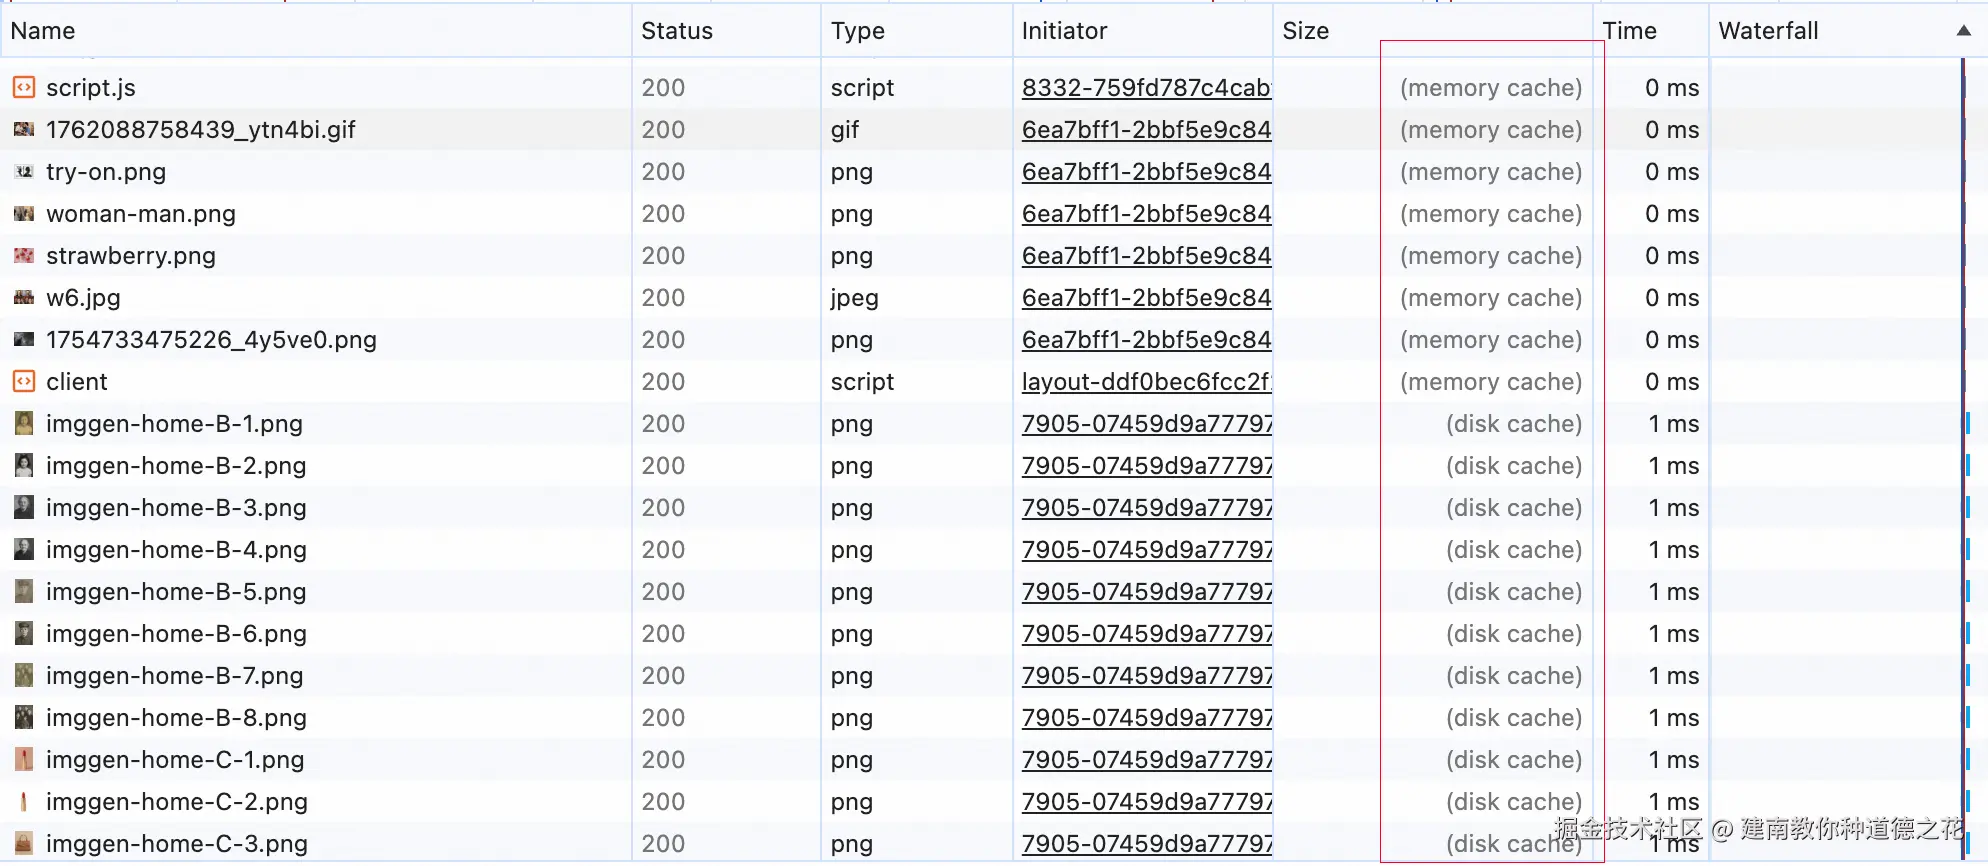Click the try-on.png thumbnail icon
The width and height of the screenshot is (1988, 866).
[24, 172]
